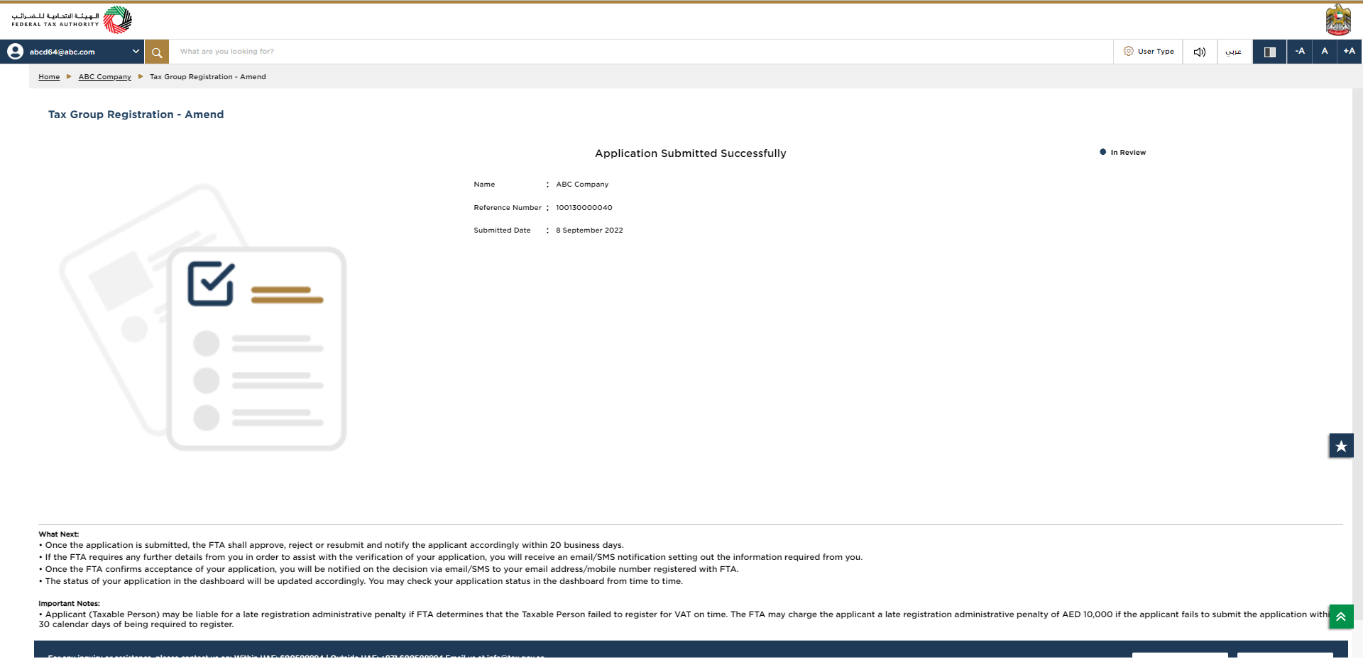Click the 'Tax Group Registration - Amend' page title
1363x666 pixels.
[136, 115]
